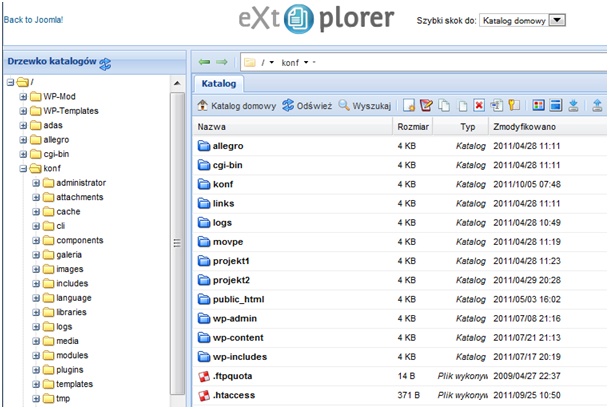
Task: Collapse the root / tree node
Action: coord(10,82)
